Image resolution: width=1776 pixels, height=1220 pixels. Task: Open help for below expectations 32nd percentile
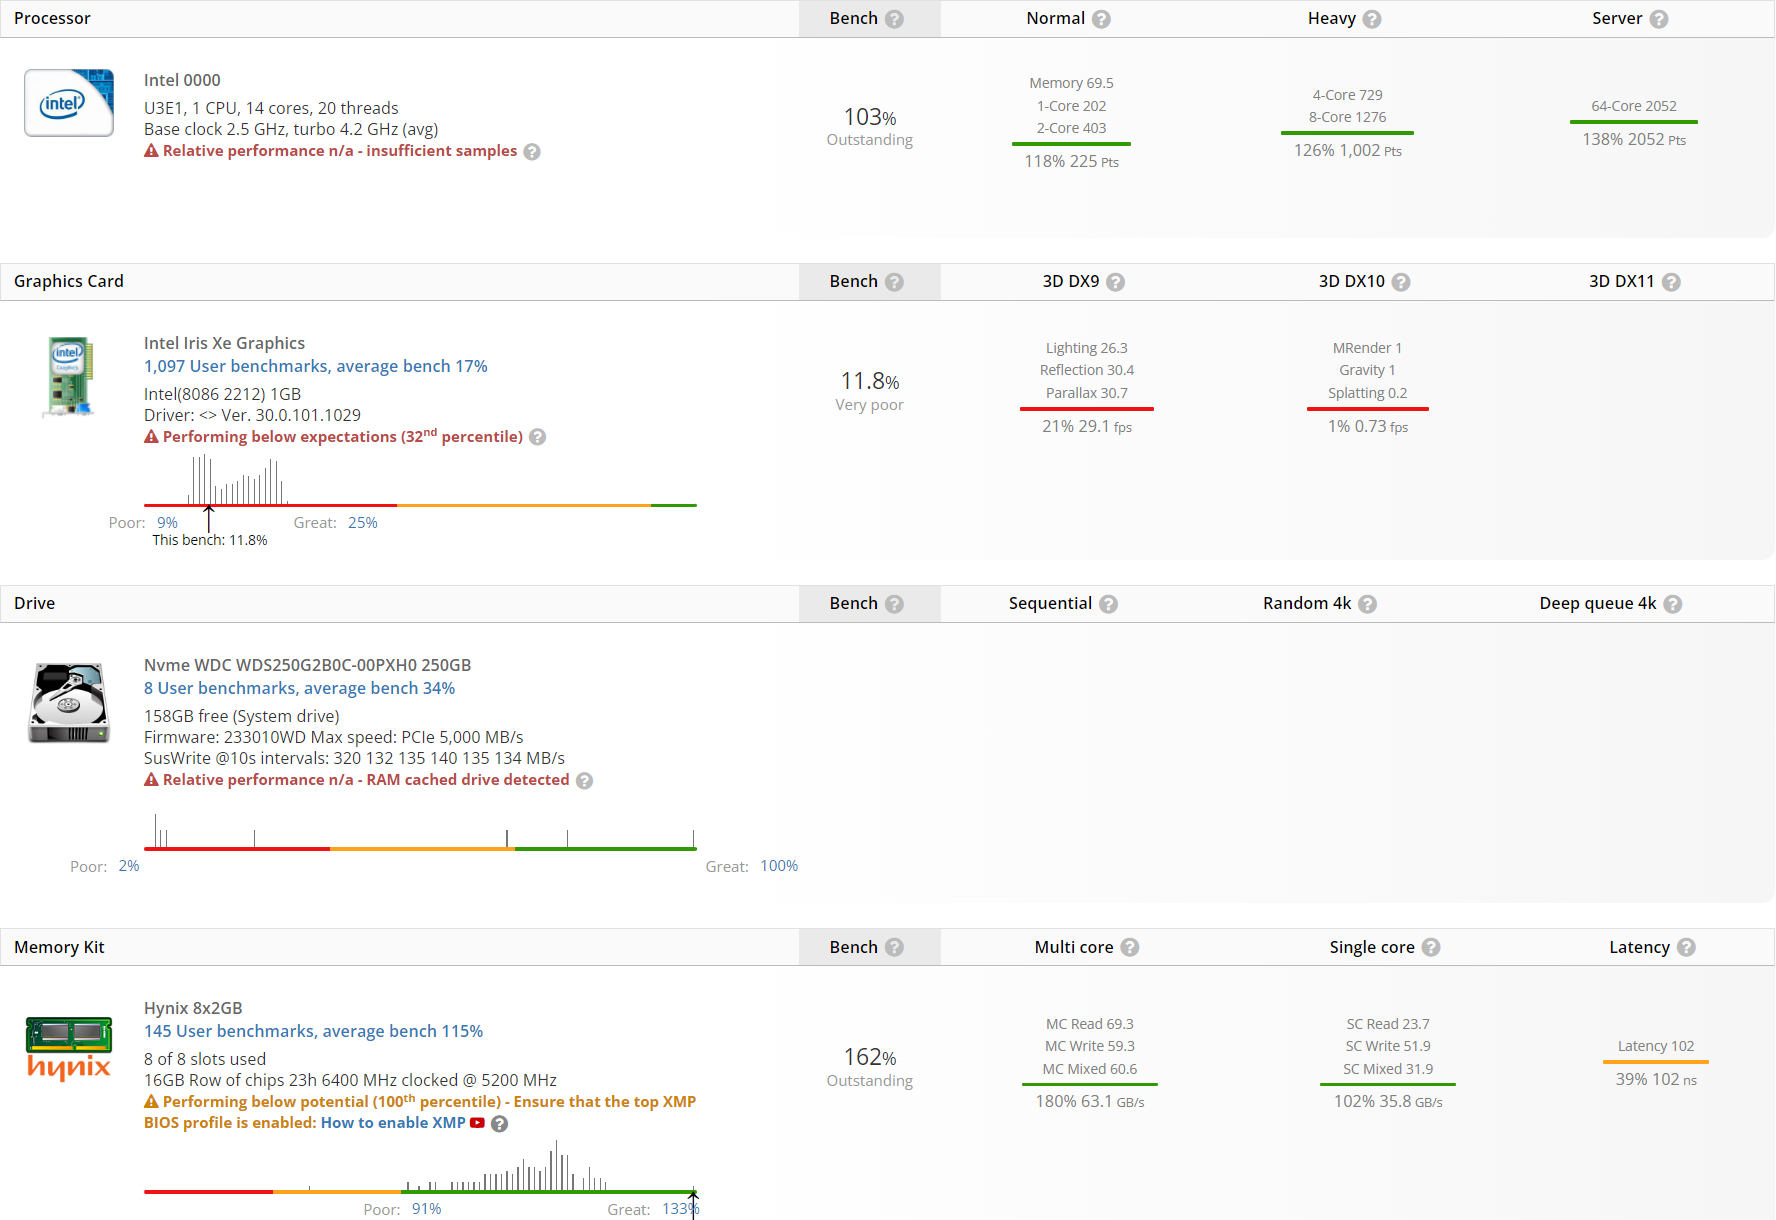pyautogui.click(x=537, y=437)
